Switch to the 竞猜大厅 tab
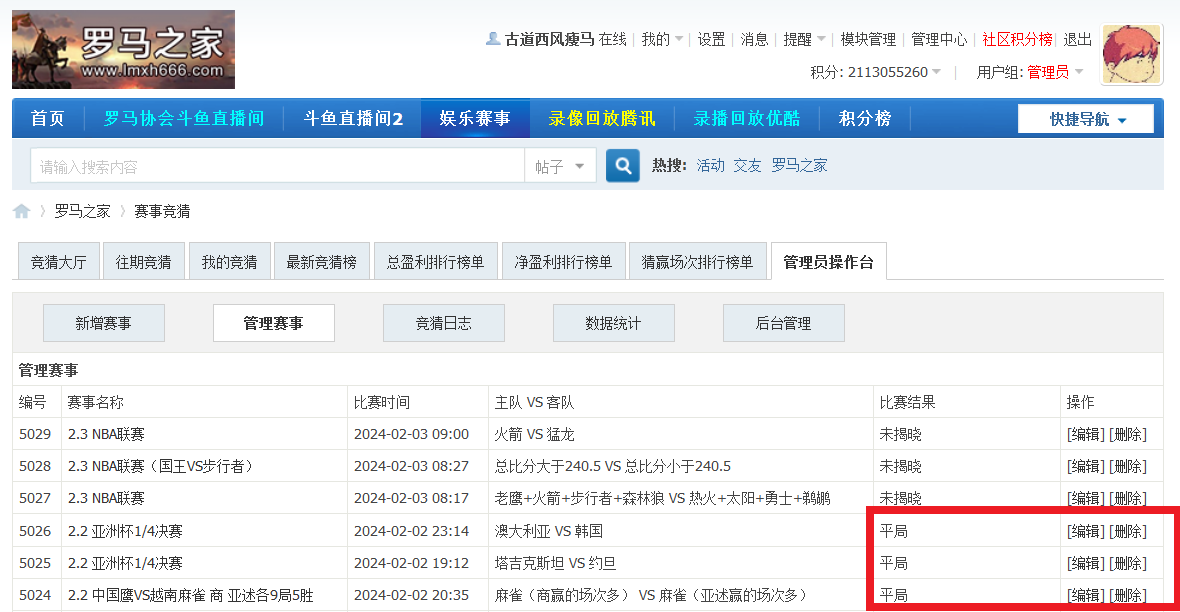1180x612 pixels. (58, 260)
